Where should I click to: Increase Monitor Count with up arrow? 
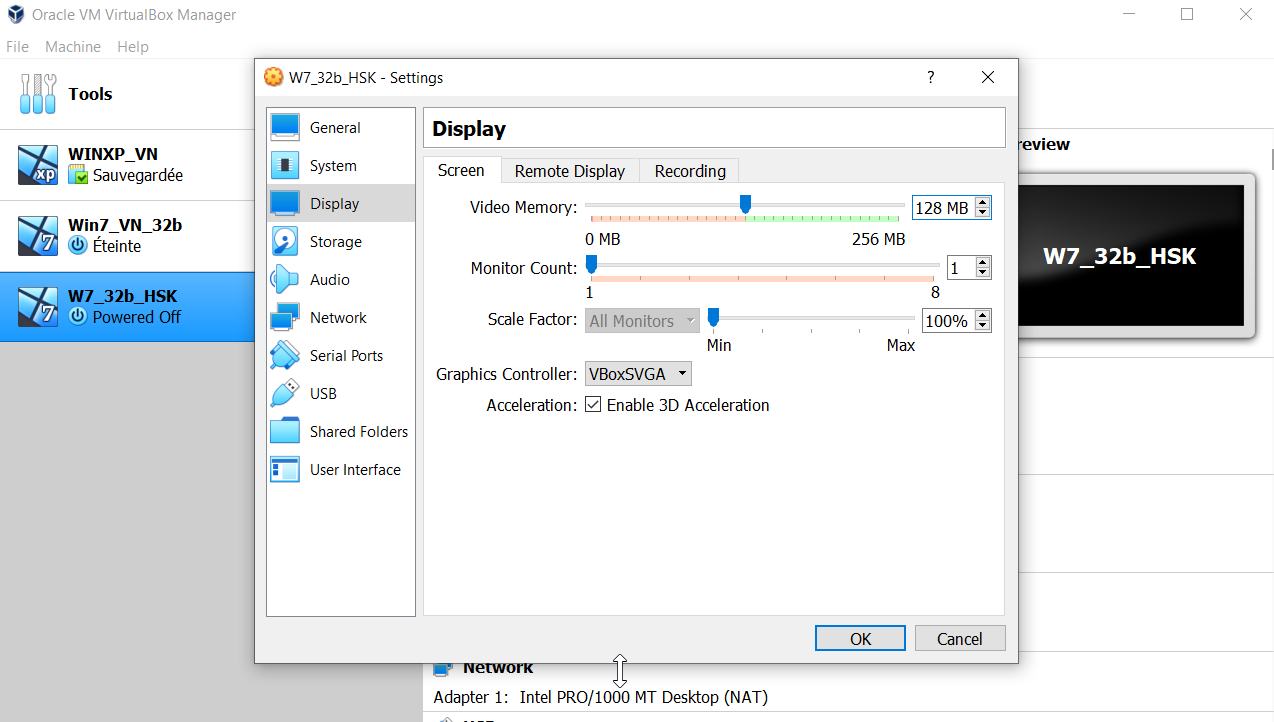pyautogui.click(x=983, y=263)
